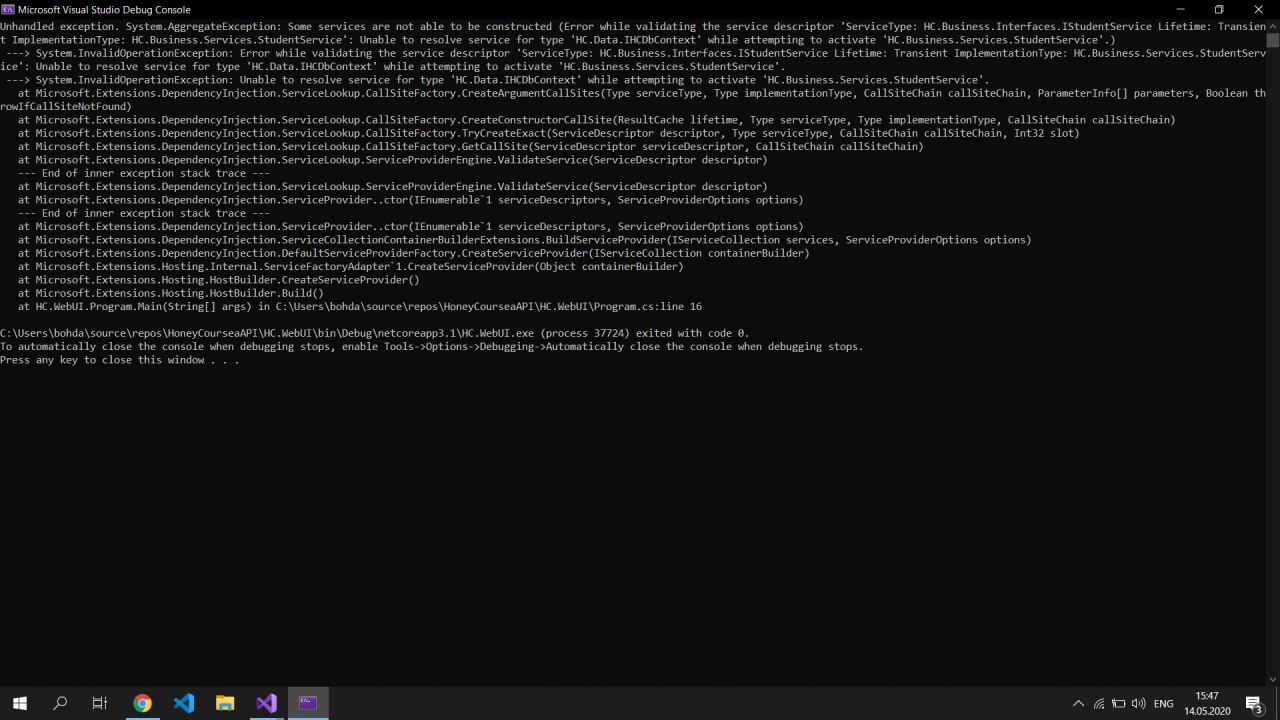Change ENG input language
The width and height of the screenshot is (1280, 720).
[1163, 704]
